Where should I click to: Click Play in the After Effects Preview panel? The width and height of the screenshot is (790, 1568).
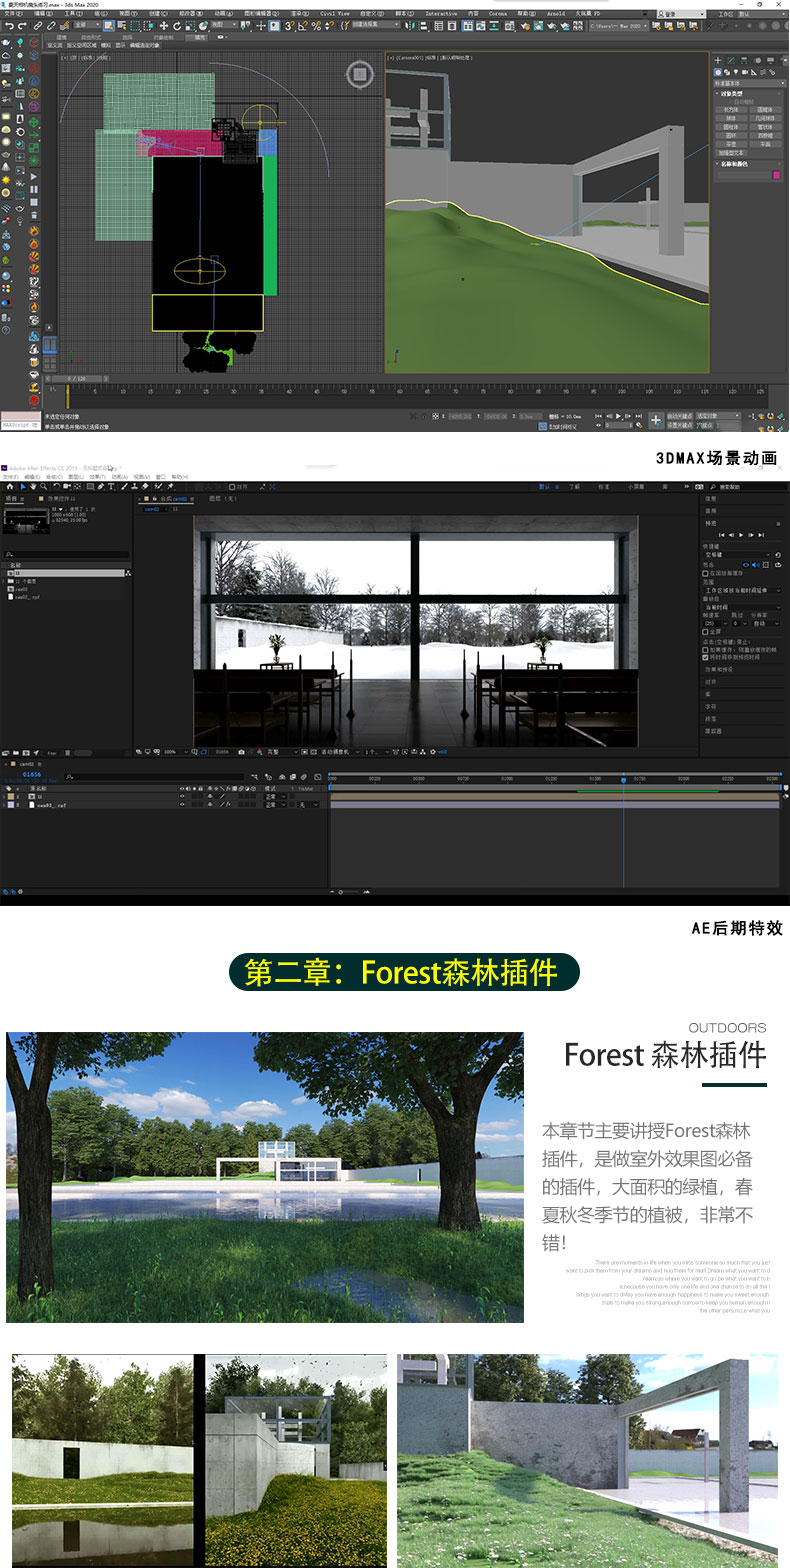click(x=741, y=535)
